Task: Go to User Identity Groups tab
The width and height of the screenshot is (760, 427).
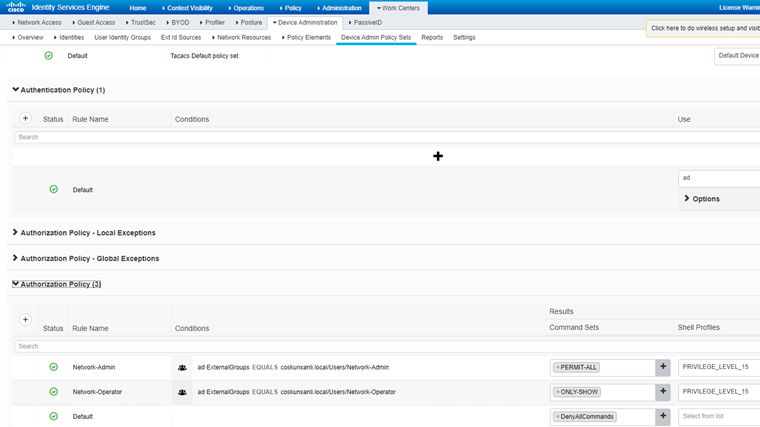Action: (123, 37)
